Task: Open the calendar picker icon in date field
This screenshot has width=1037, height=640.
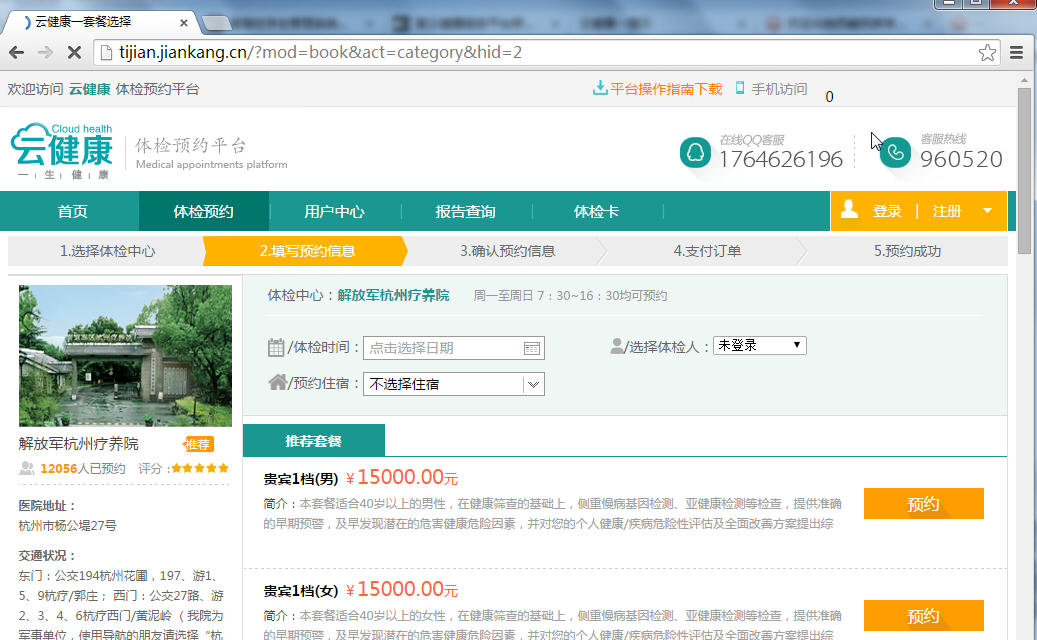Action: 532,348
